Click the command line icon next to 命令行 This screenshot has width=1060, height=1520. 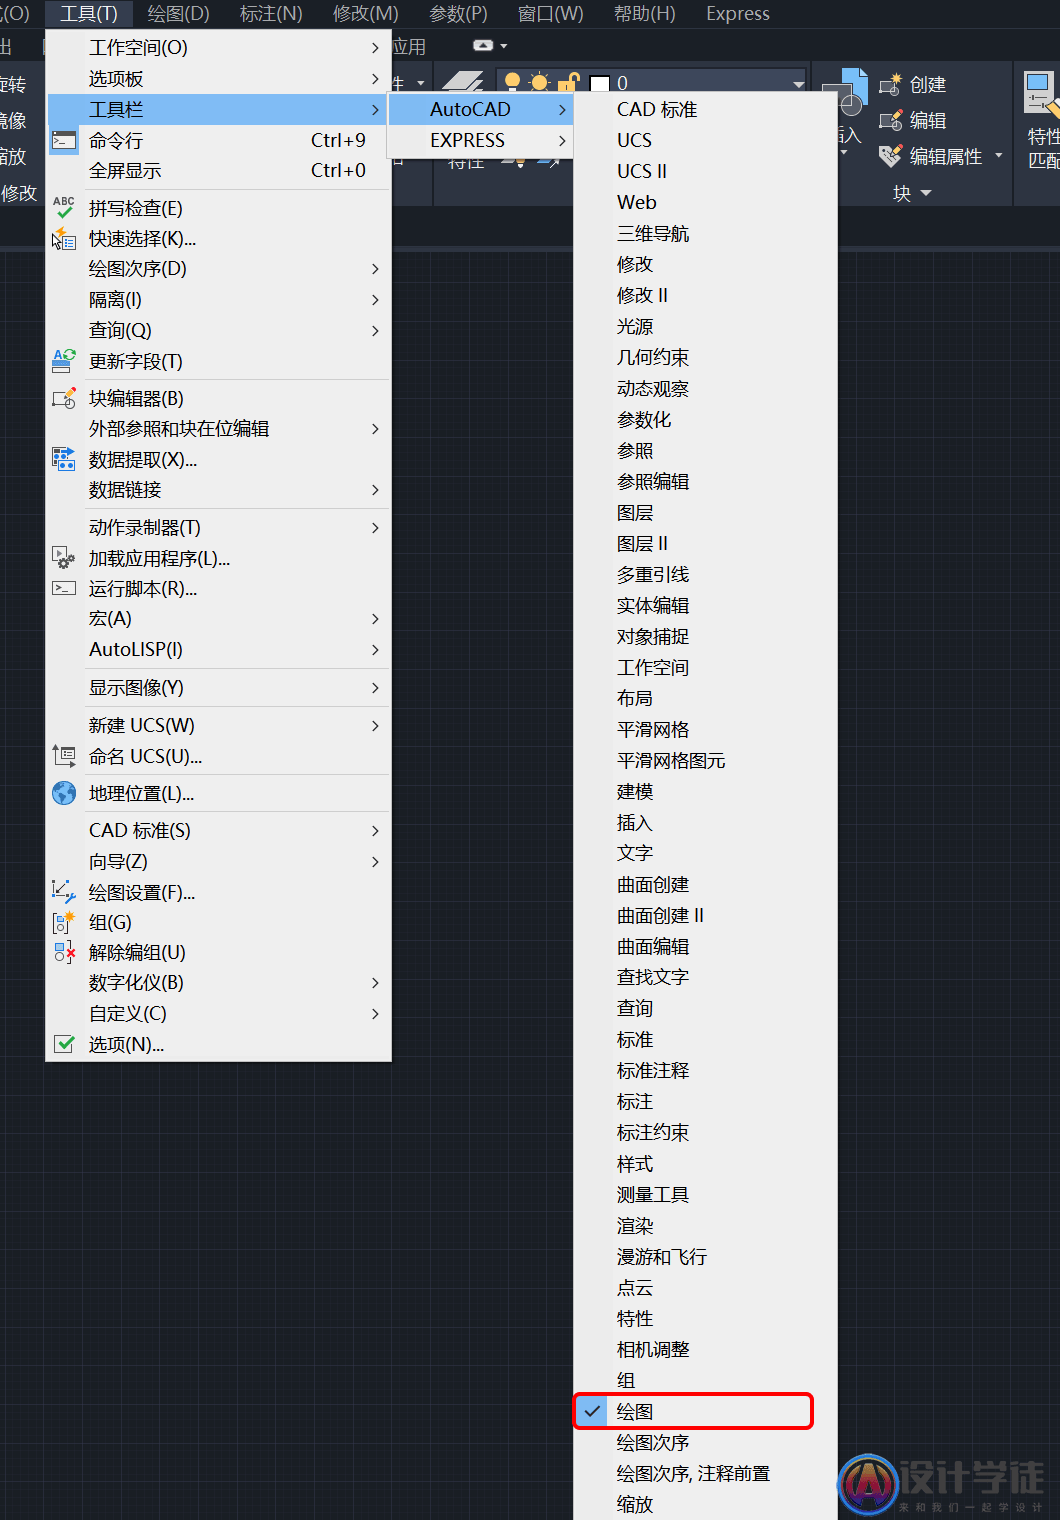point(64,141)
